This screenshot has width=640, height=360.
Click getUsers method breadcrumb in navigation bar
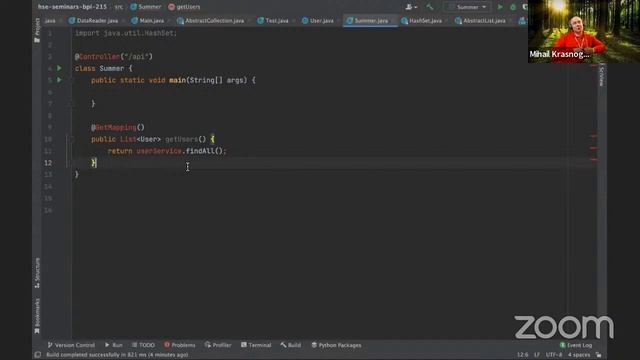(x=184, y=7)
